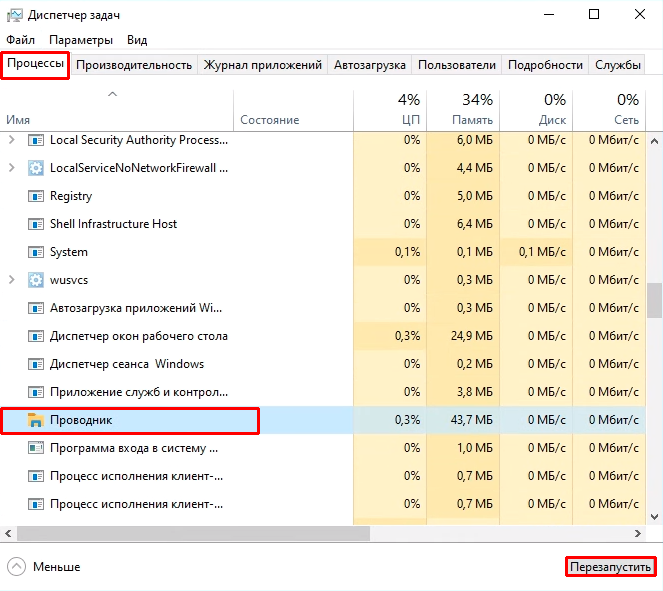Select the Диспетчер сеанса Windows name
The height and width of the screenshot is (591, 663).
pos(127,364)
